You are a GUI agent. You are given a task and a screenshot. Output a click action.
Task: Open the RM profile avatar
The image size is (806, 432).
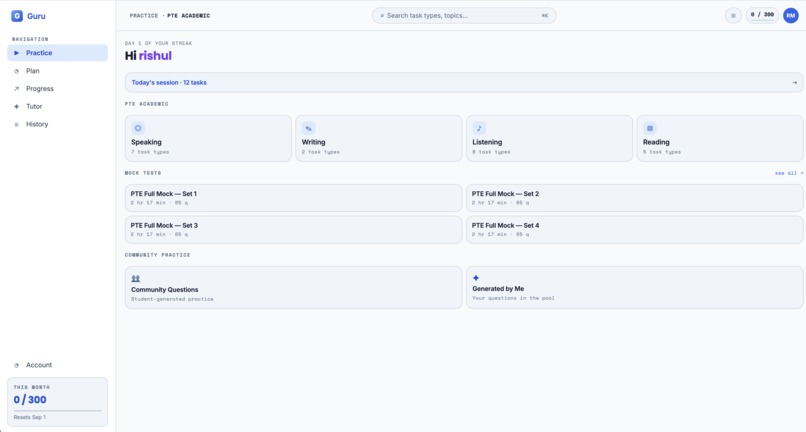point(791,15)
